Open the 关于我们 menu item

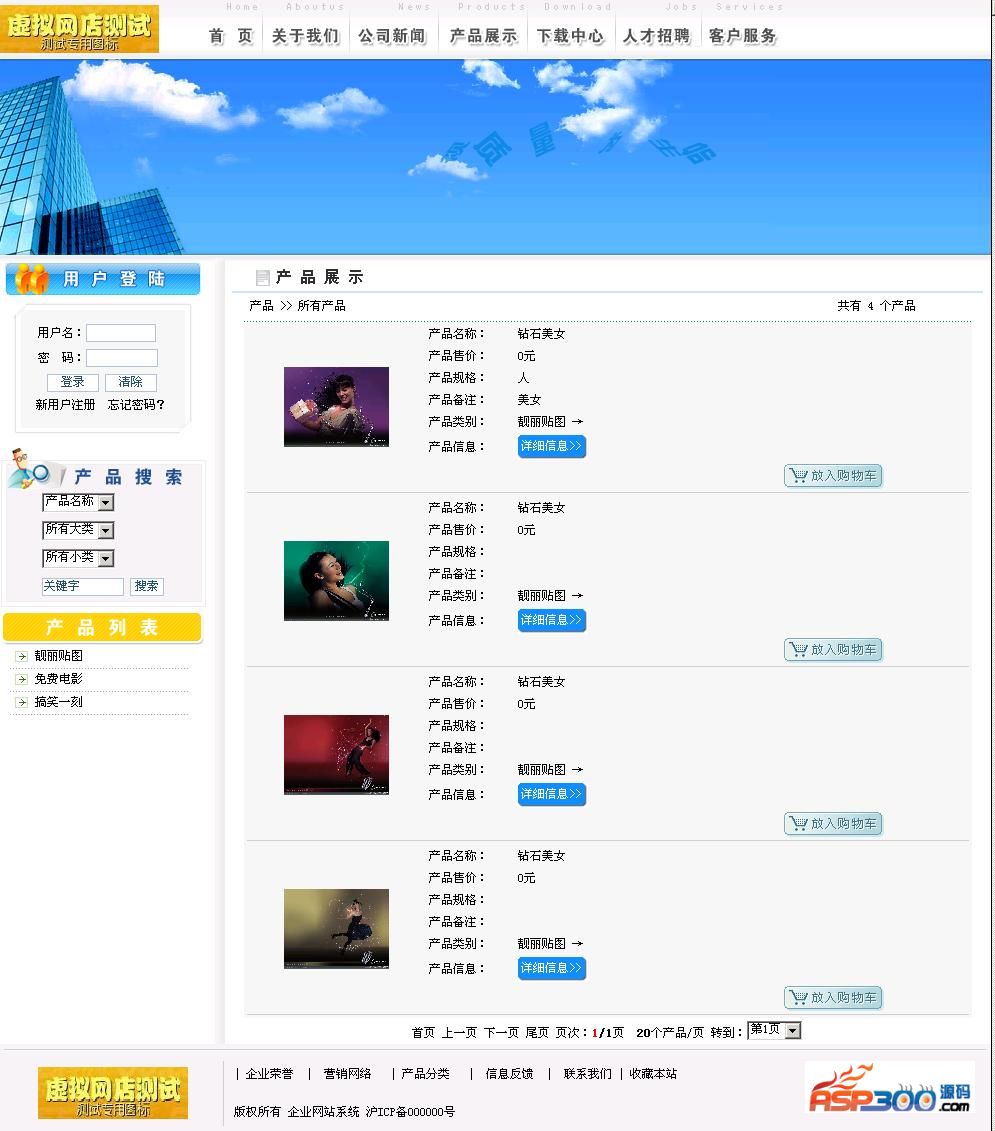pos(305,36)
